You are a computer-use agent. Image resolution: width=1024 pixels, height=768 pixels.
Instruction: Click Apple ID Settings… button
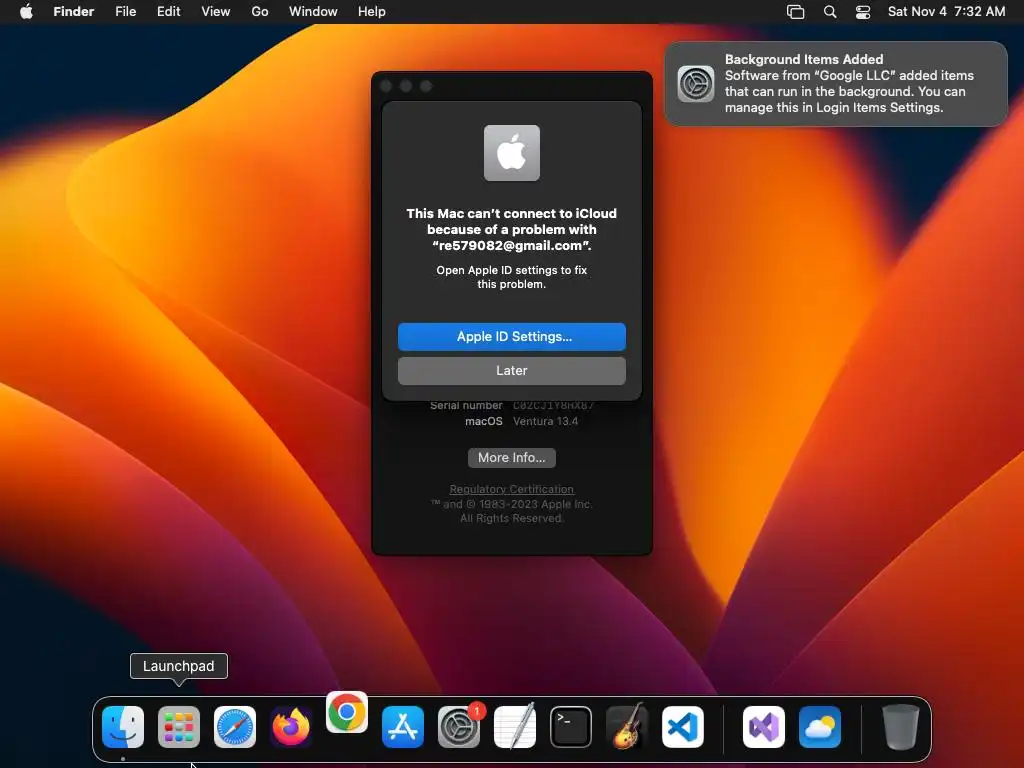tap(511, 336)
